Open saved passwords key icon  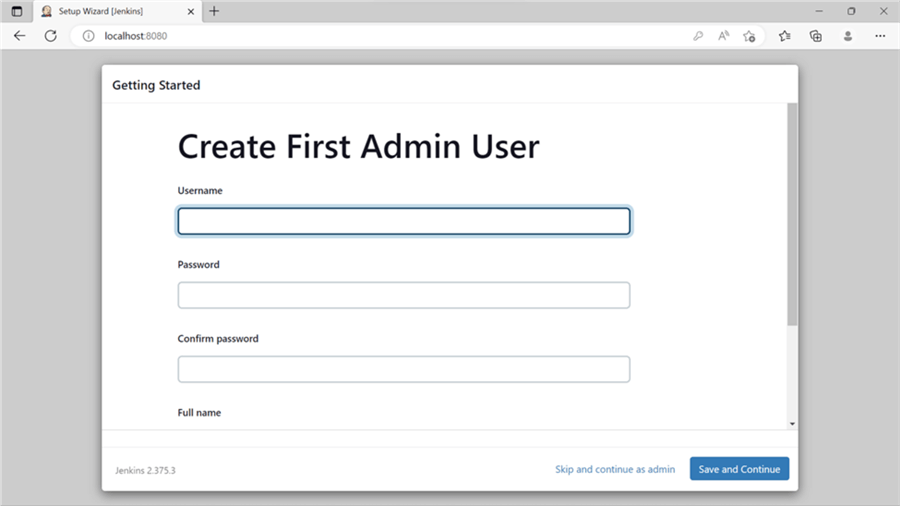coord(698,36)
